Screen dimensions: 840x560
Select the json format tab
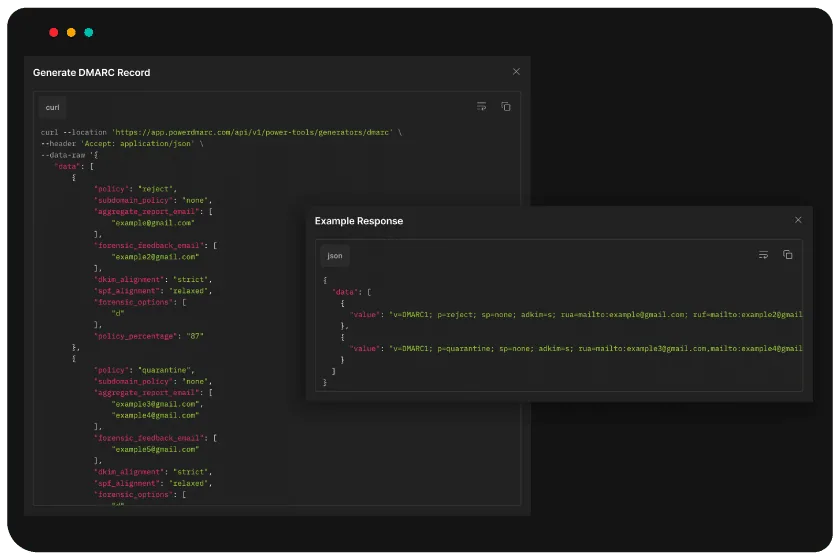click(335, 256)
